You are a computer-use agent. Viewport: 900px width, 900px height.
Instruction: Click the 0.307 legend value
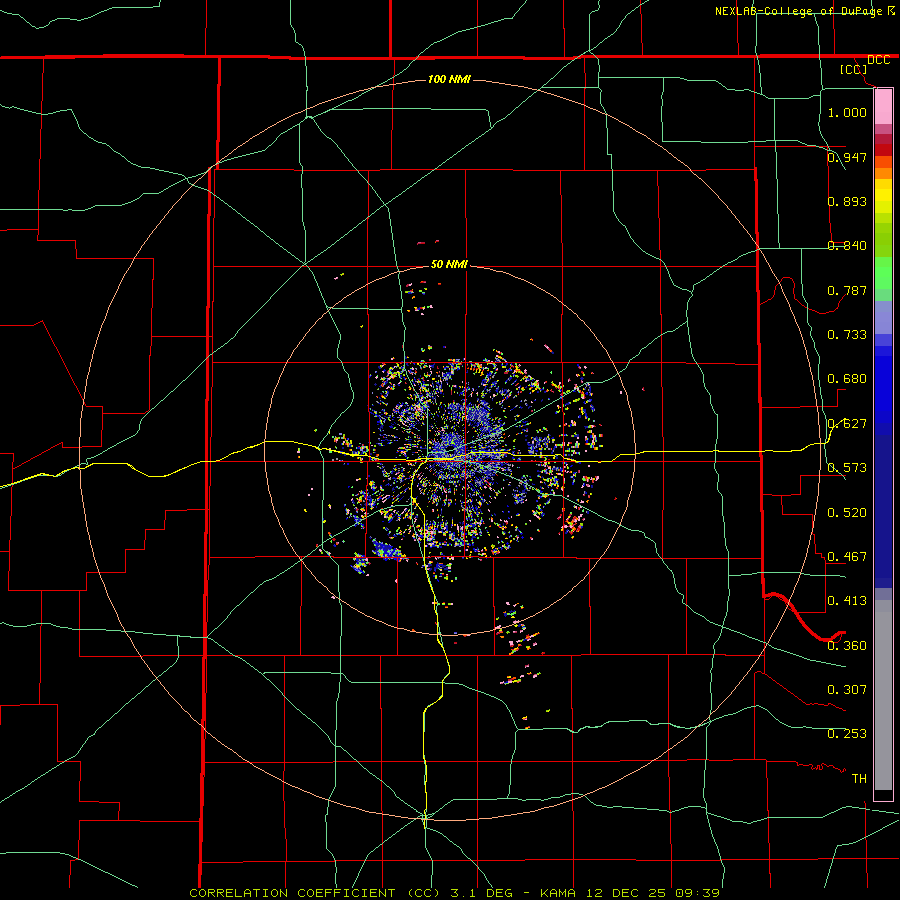point(847,690)
